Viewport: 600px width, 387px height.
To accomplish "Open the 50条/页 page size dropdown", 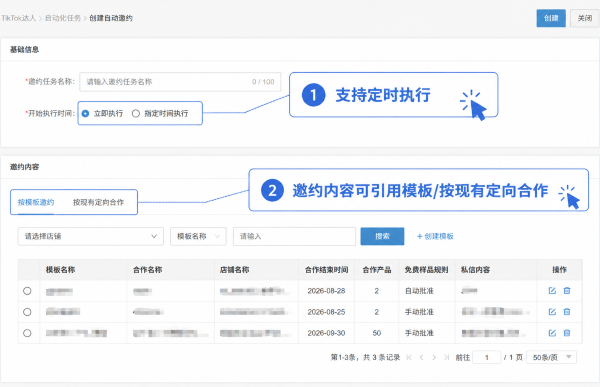I will (x=551, y=358).
